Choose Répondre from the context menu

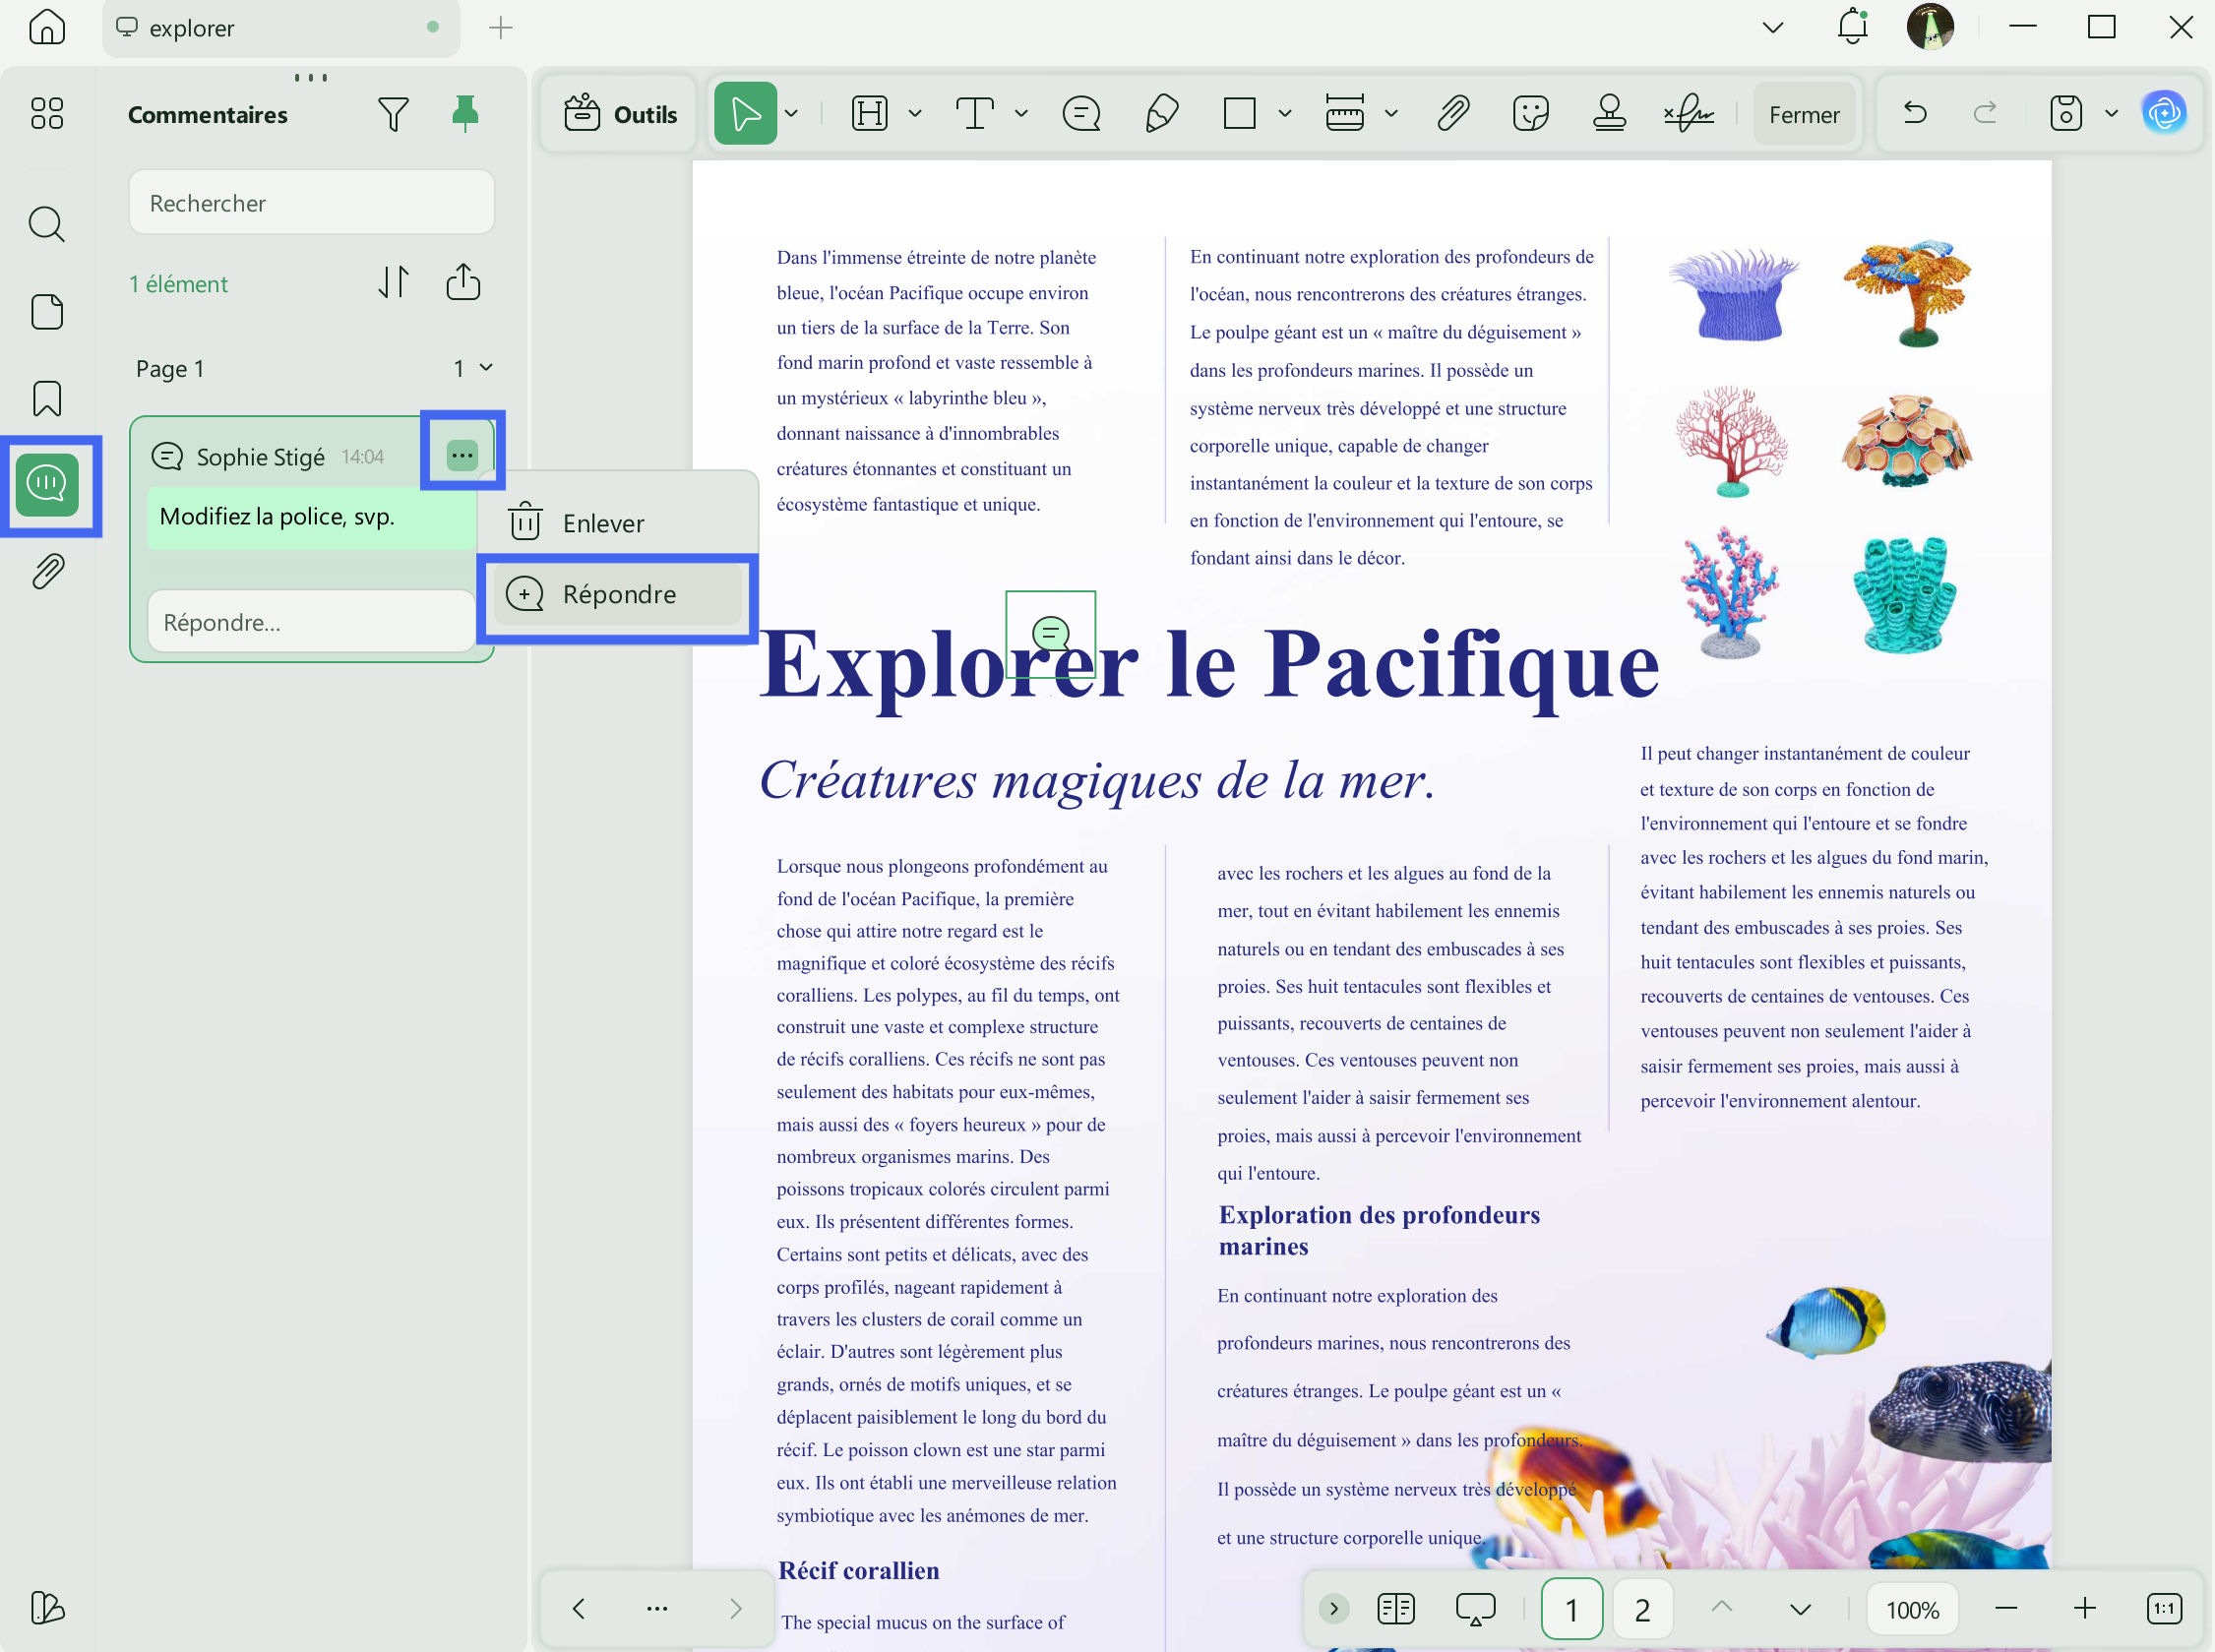617,593
